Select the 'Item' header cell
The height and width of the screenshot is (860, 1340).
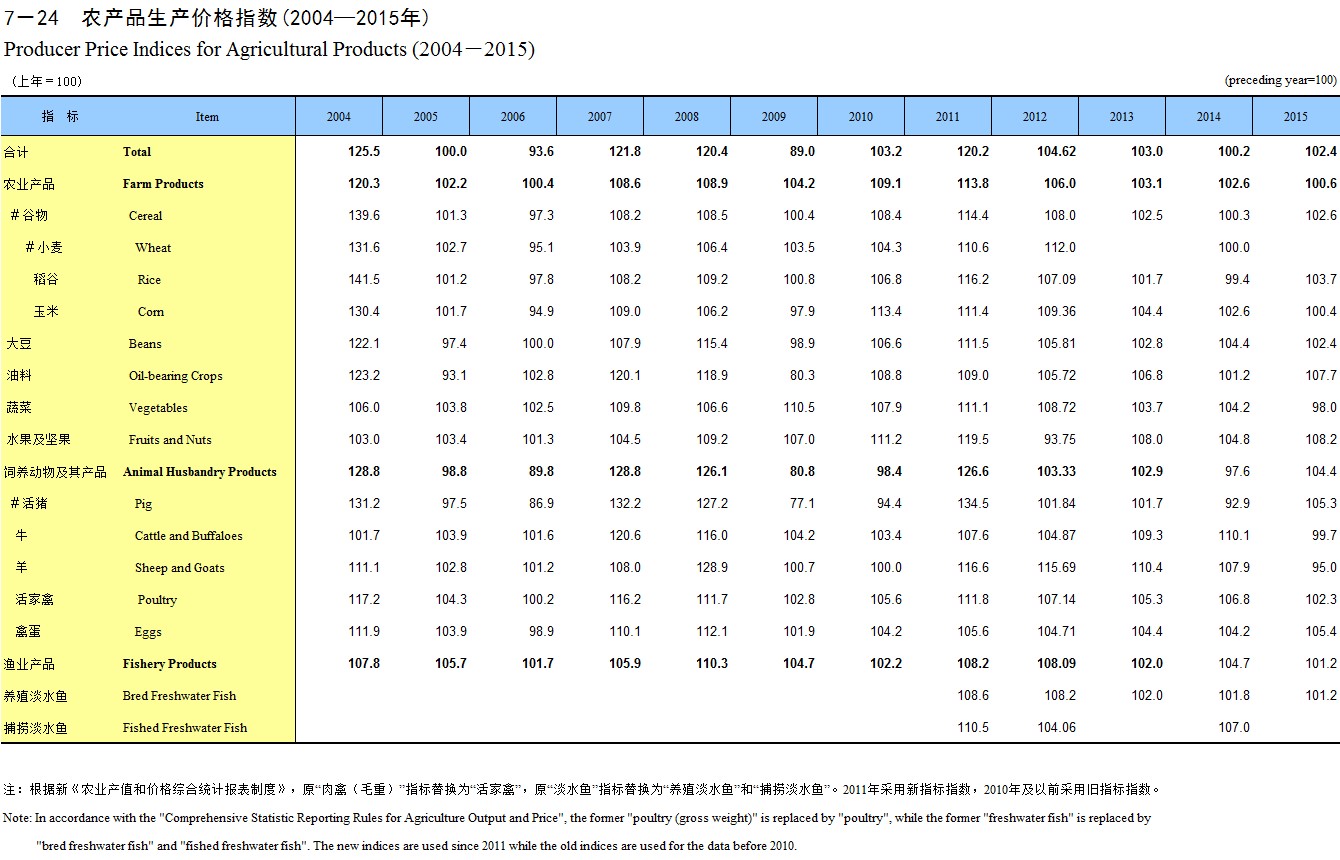[207, 117]
